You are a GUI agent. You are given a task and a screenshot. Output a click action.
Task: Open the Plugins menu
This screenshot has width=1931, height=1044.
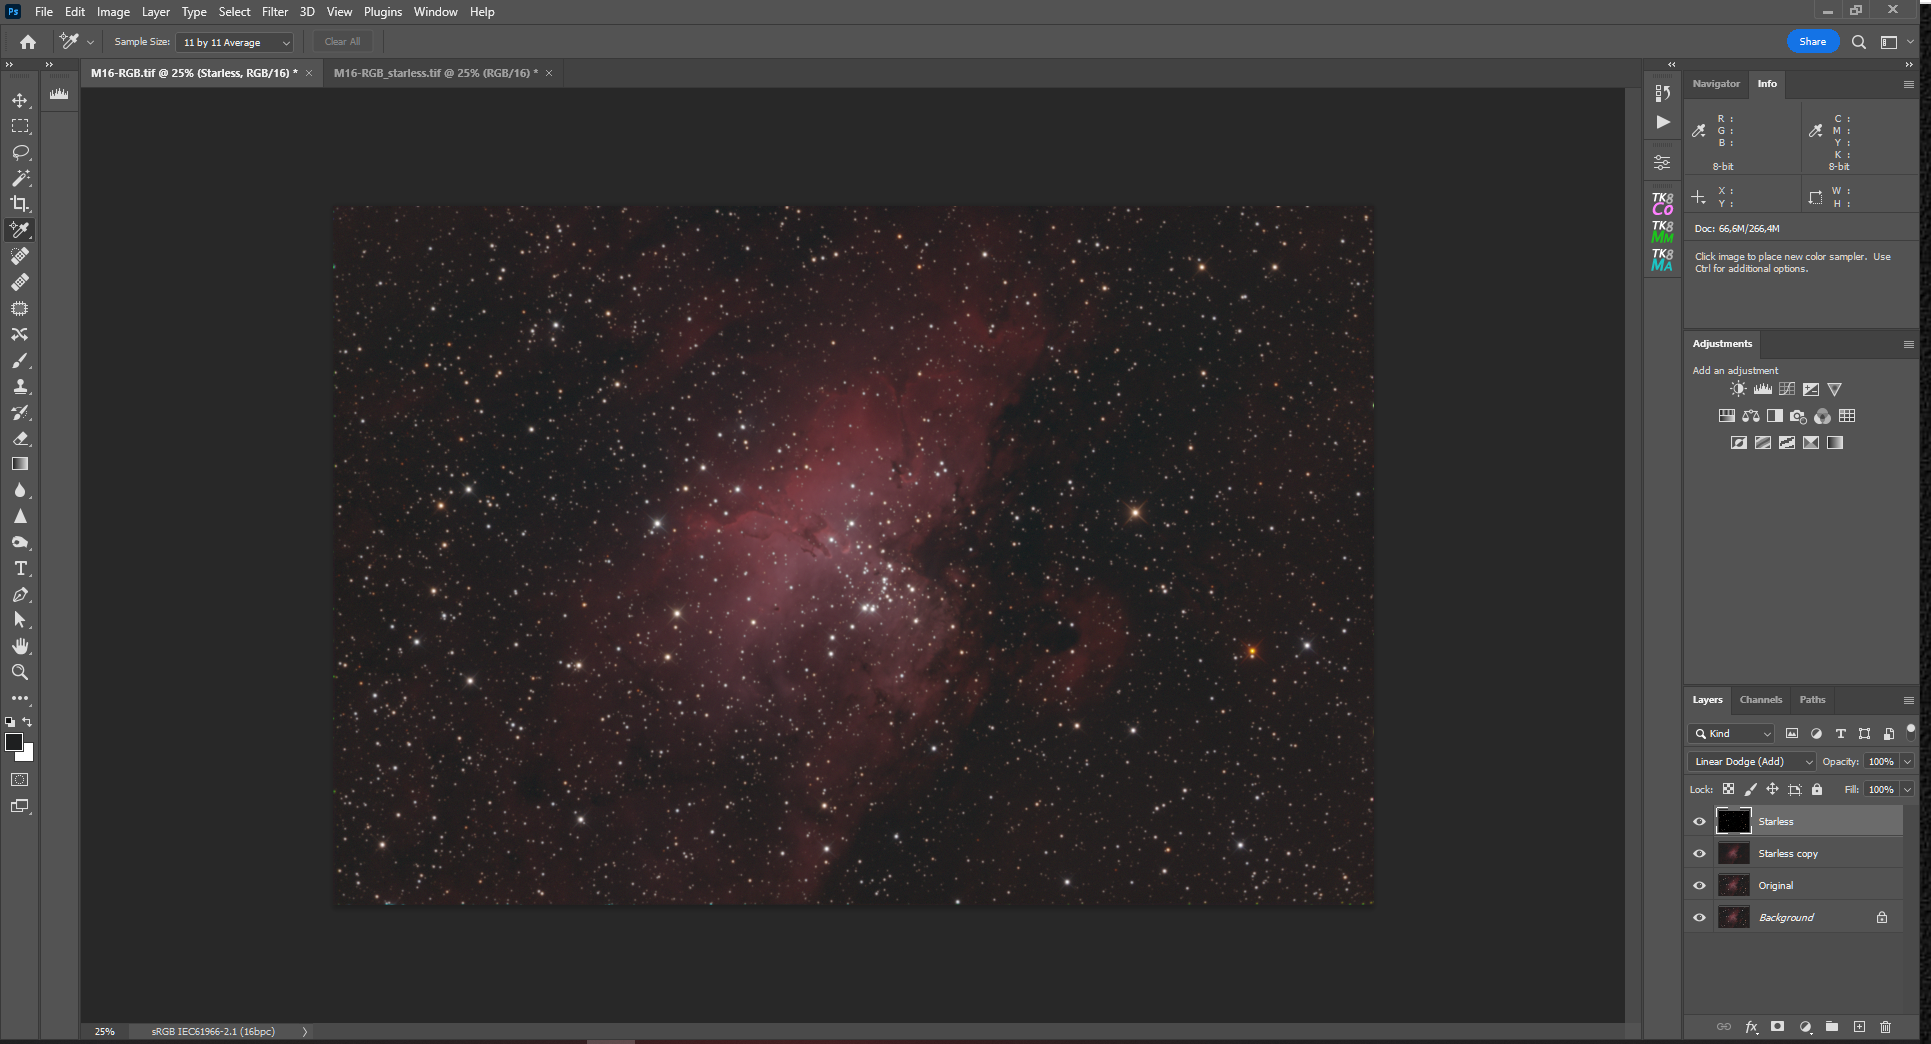[x=382, y=12]
